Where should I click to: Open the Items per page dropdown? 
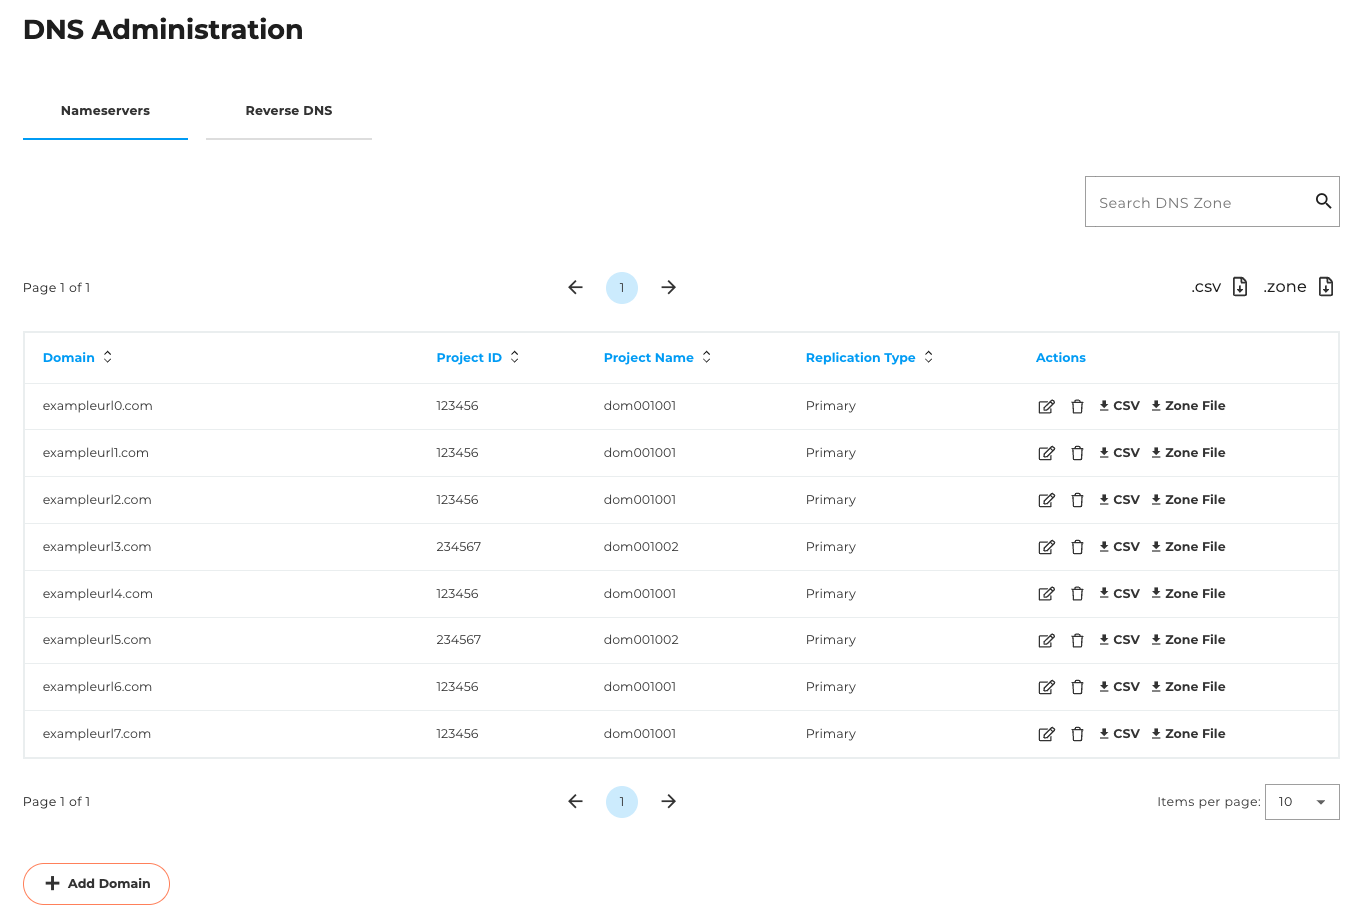click(x=1301, y=802)
